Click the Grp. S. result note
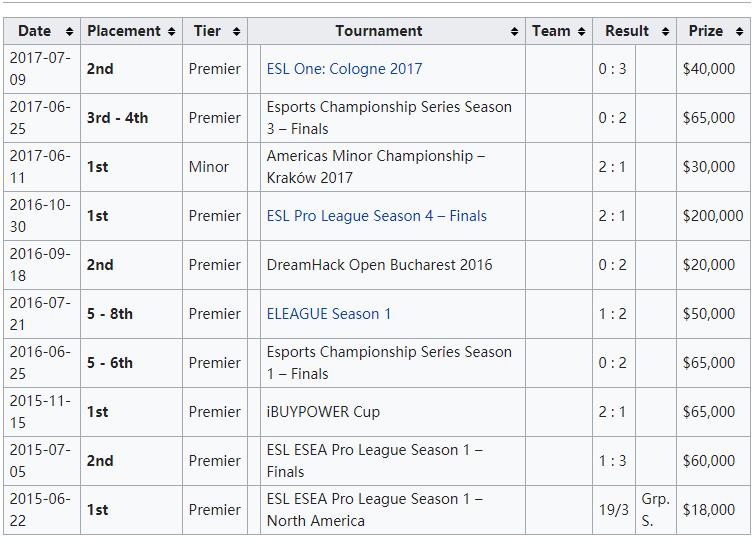Viewport: 754px width, 546px height. (655, 509)
